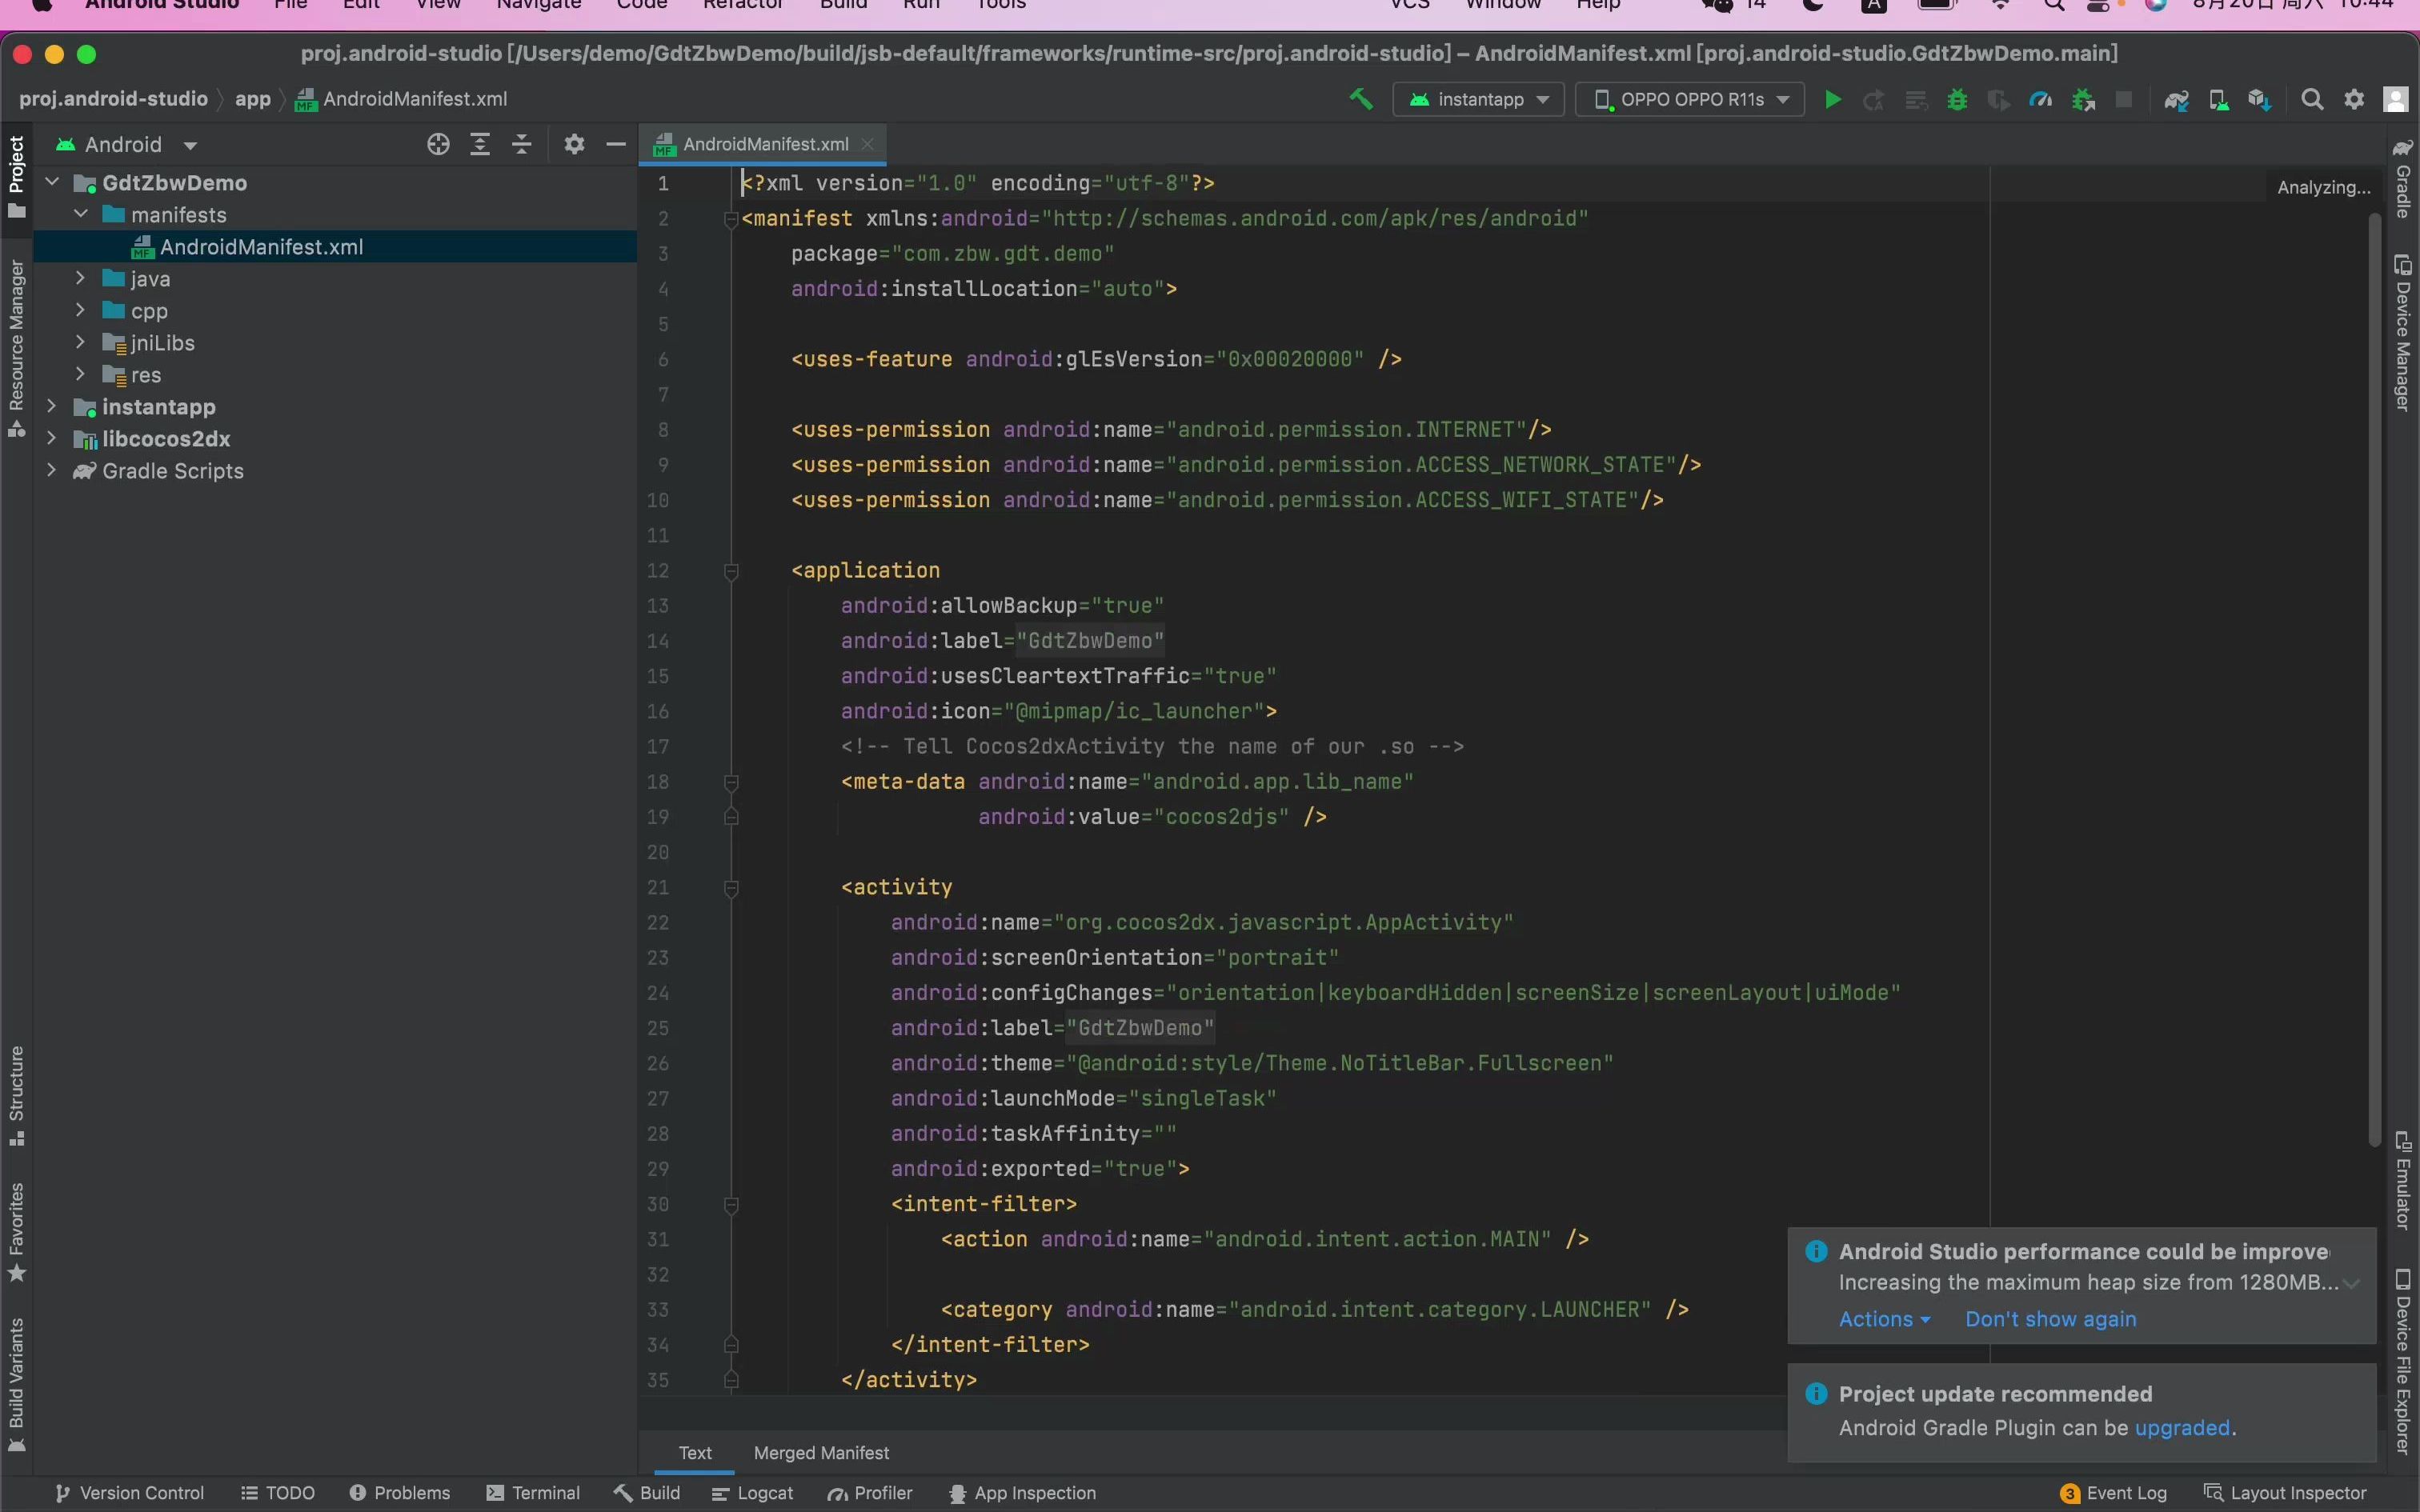
Task: Click the Search Everywhere magnifier icon
Action: (2312, 99)
